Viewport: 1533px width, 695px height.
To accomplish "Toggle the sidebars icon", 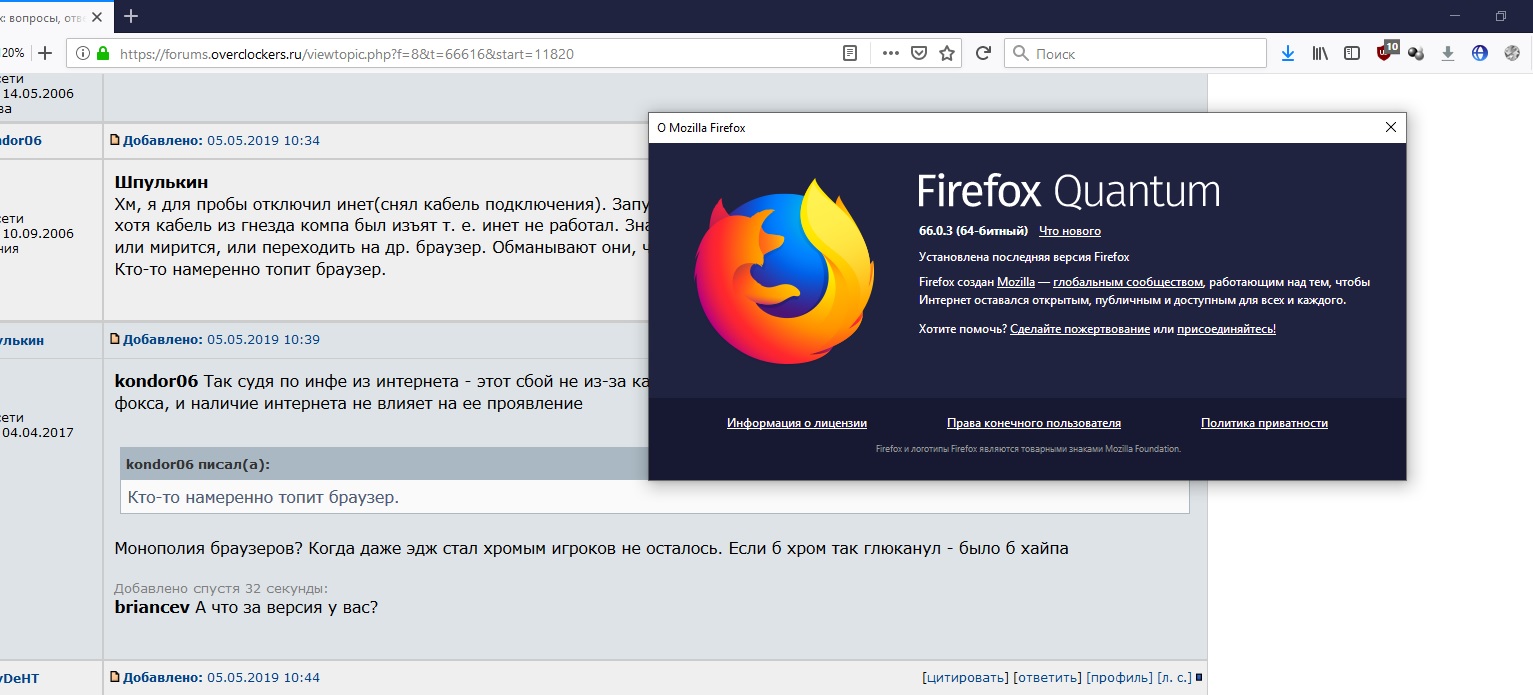I will 1352,53.
